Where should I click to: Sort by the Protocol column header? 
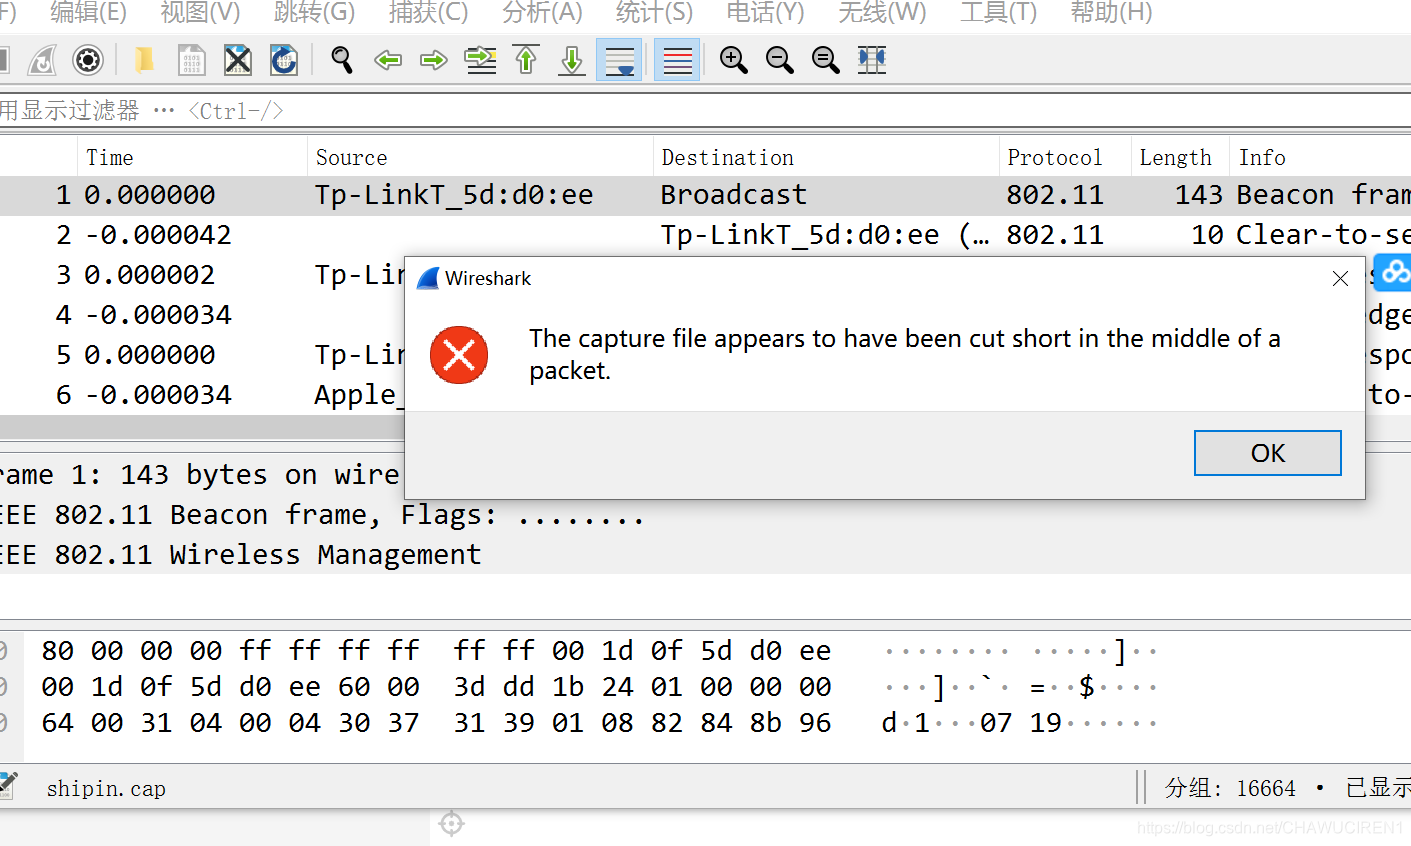[x=1065, y=157]
